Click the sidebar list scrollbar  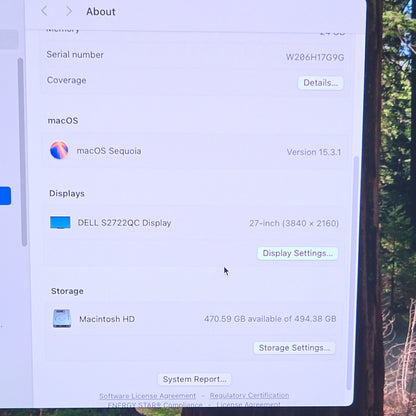coord(22,152)
